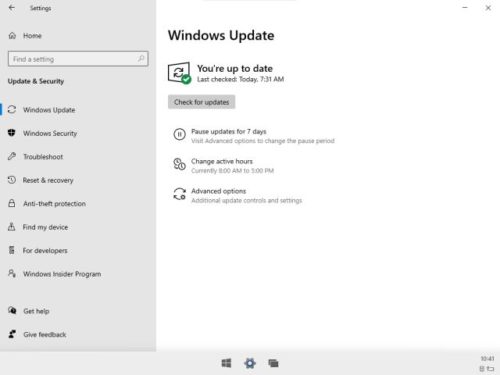The width and height of the screenshot is (500, 375).
Task: Open the Start menu from the taskbar
Action: [226, 363]
